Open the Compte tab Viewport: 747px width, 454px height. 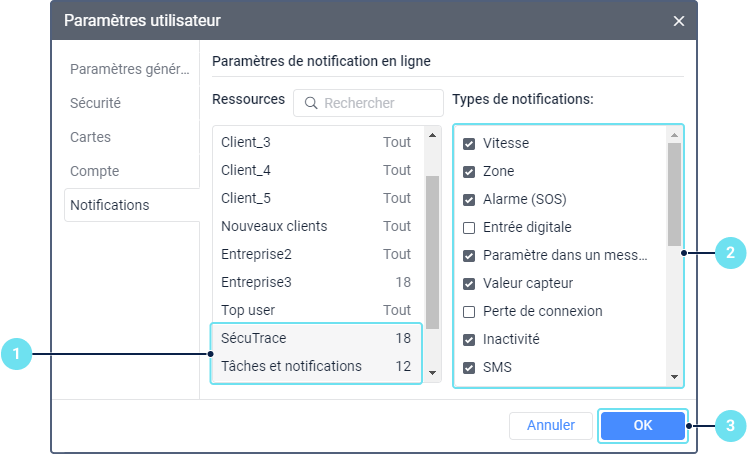tap(95, 171)
